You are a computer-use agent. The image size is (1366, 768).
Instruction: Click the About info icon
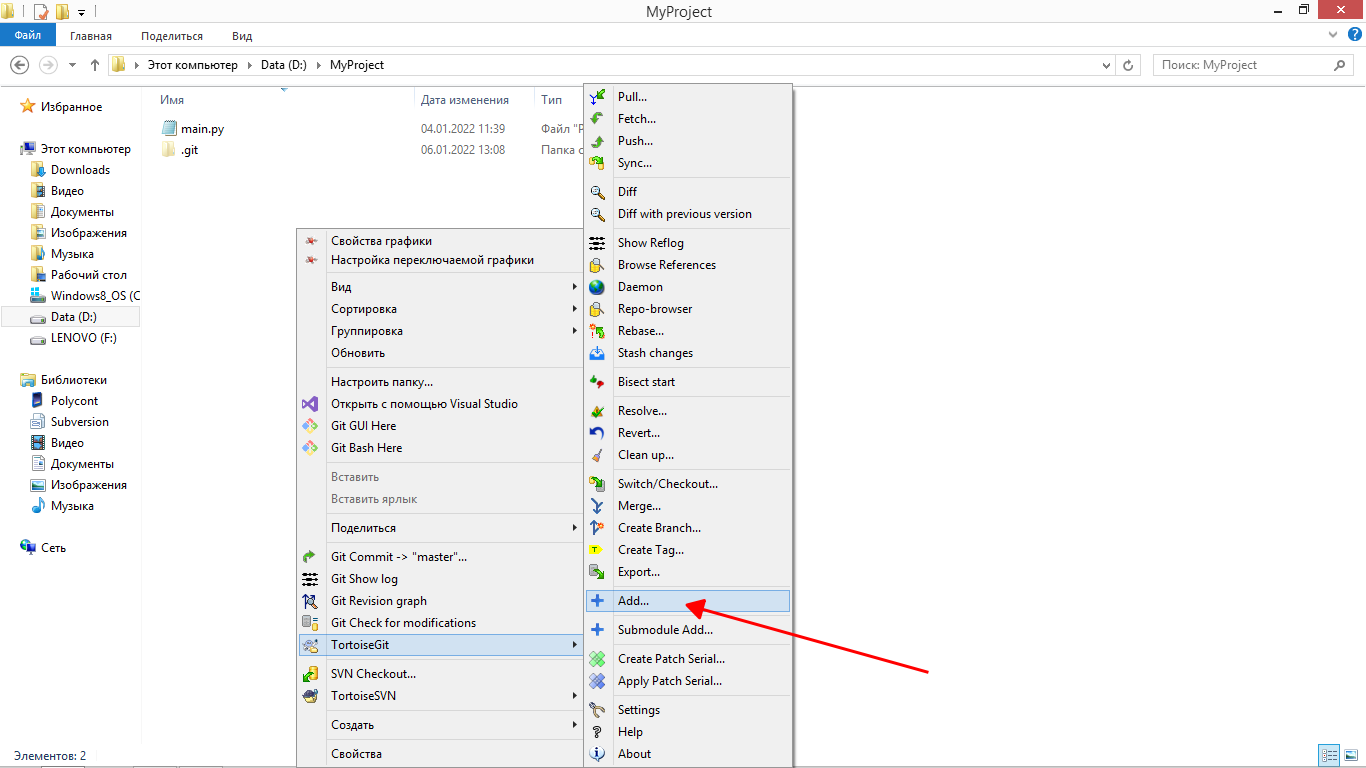pyautogui.click(x=598, y=754)
